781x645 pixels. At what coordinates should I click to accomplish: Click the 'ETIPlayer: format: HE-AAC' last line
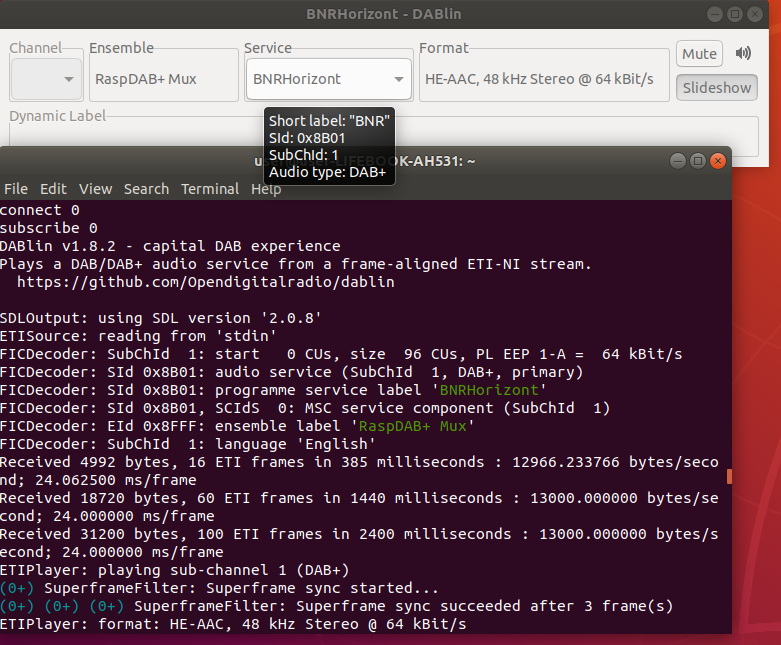coord(233,624)
